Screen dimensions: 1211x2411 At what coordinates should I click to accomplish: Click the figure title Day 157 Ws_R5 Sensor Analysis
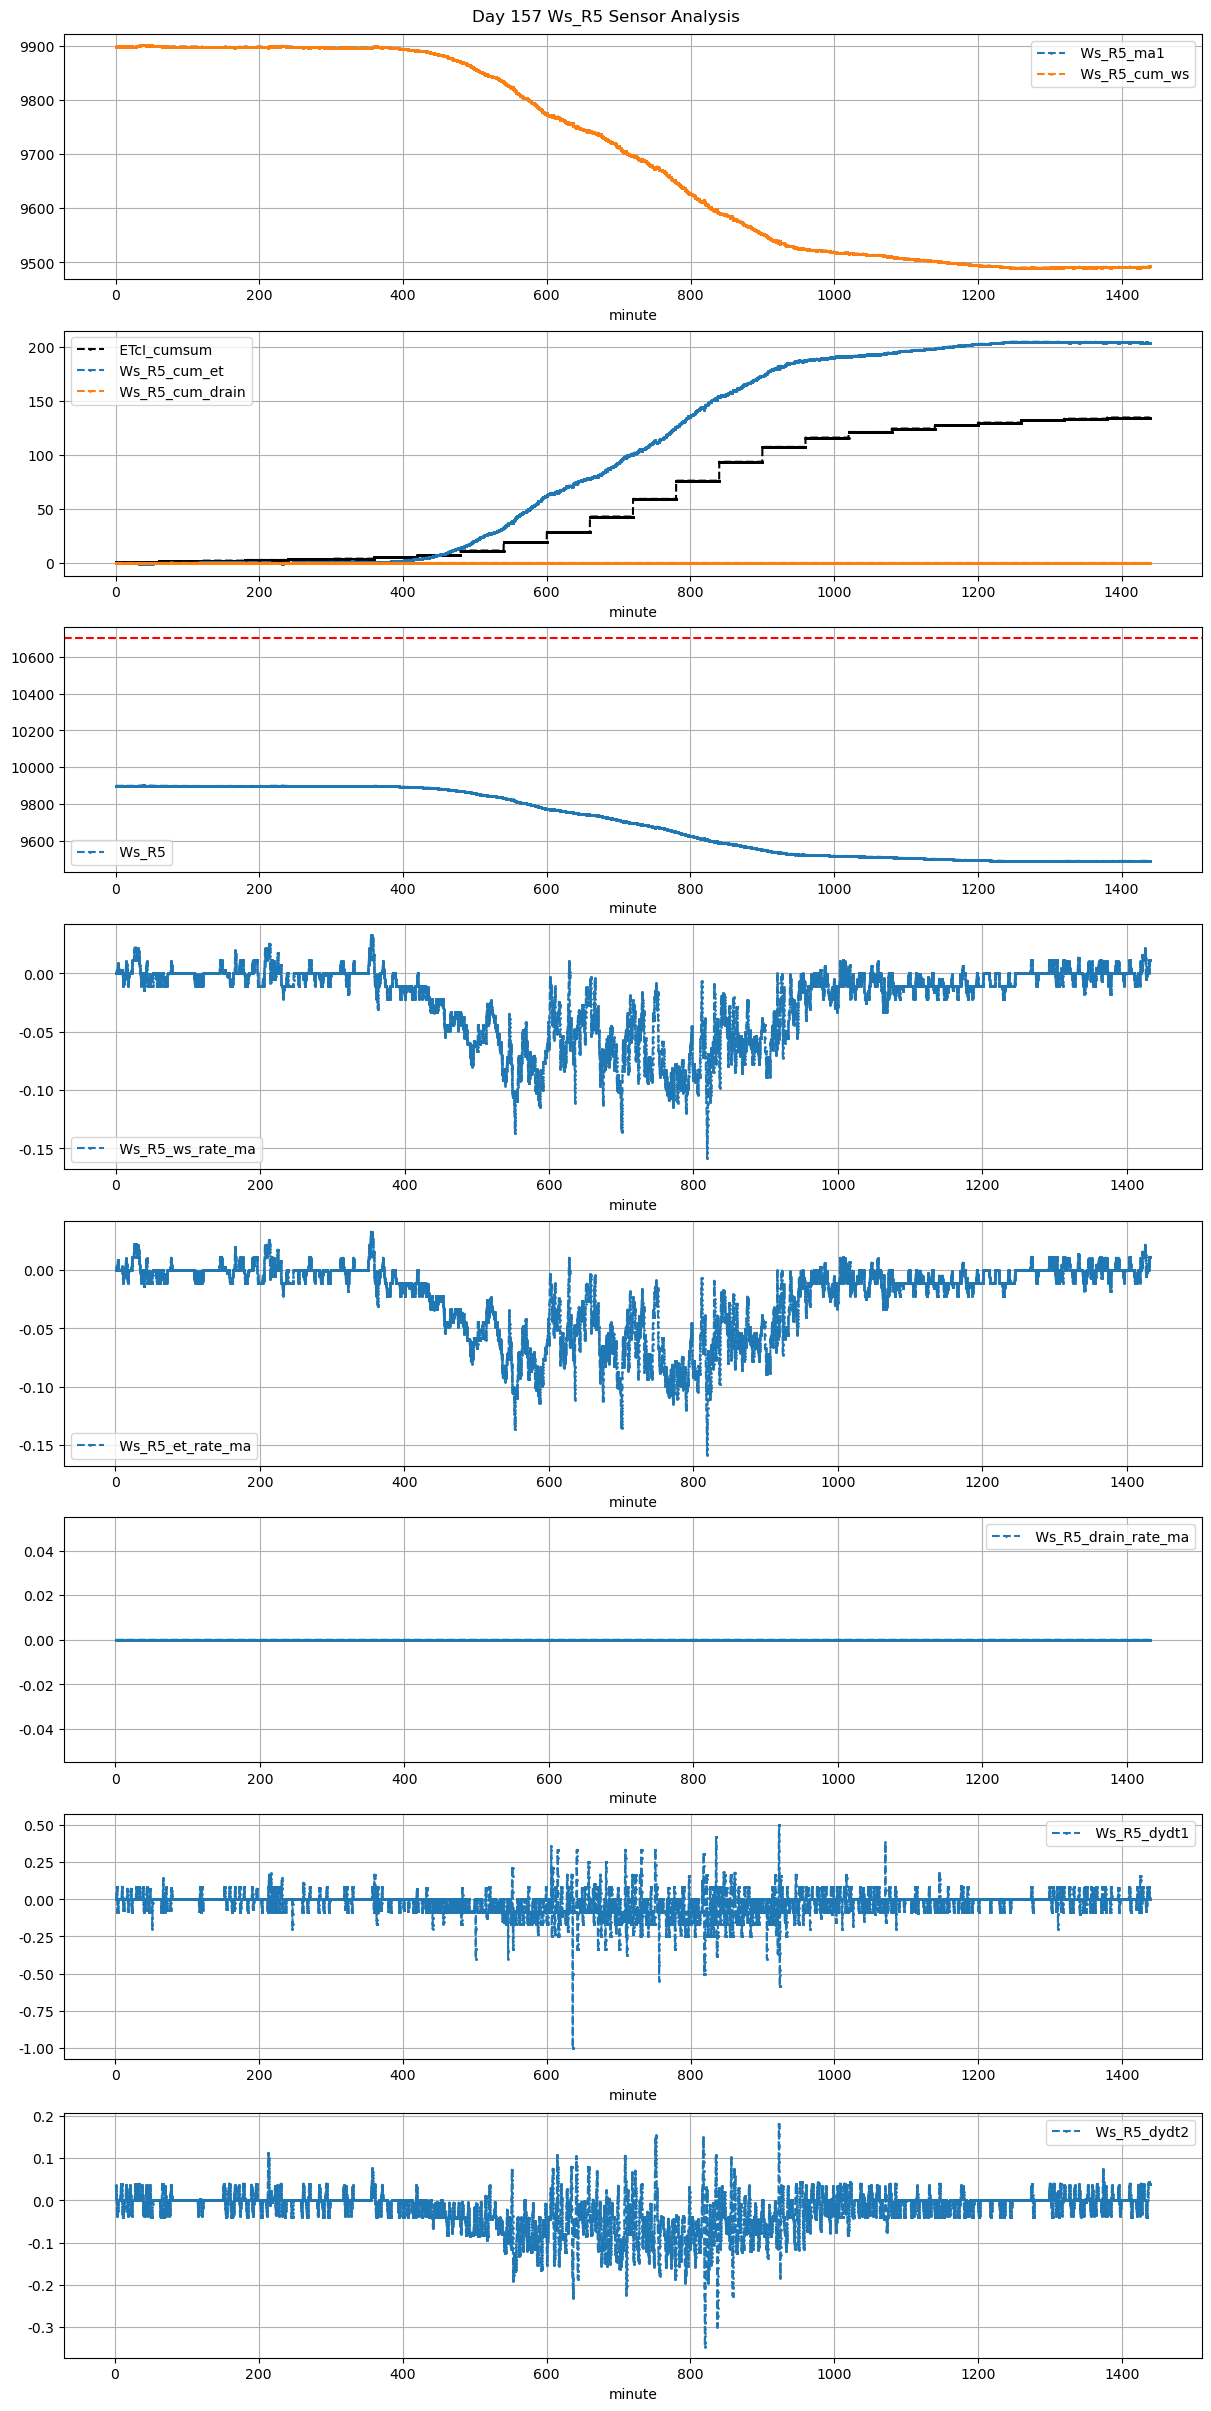pyautogui.click(x=605, y=16)
